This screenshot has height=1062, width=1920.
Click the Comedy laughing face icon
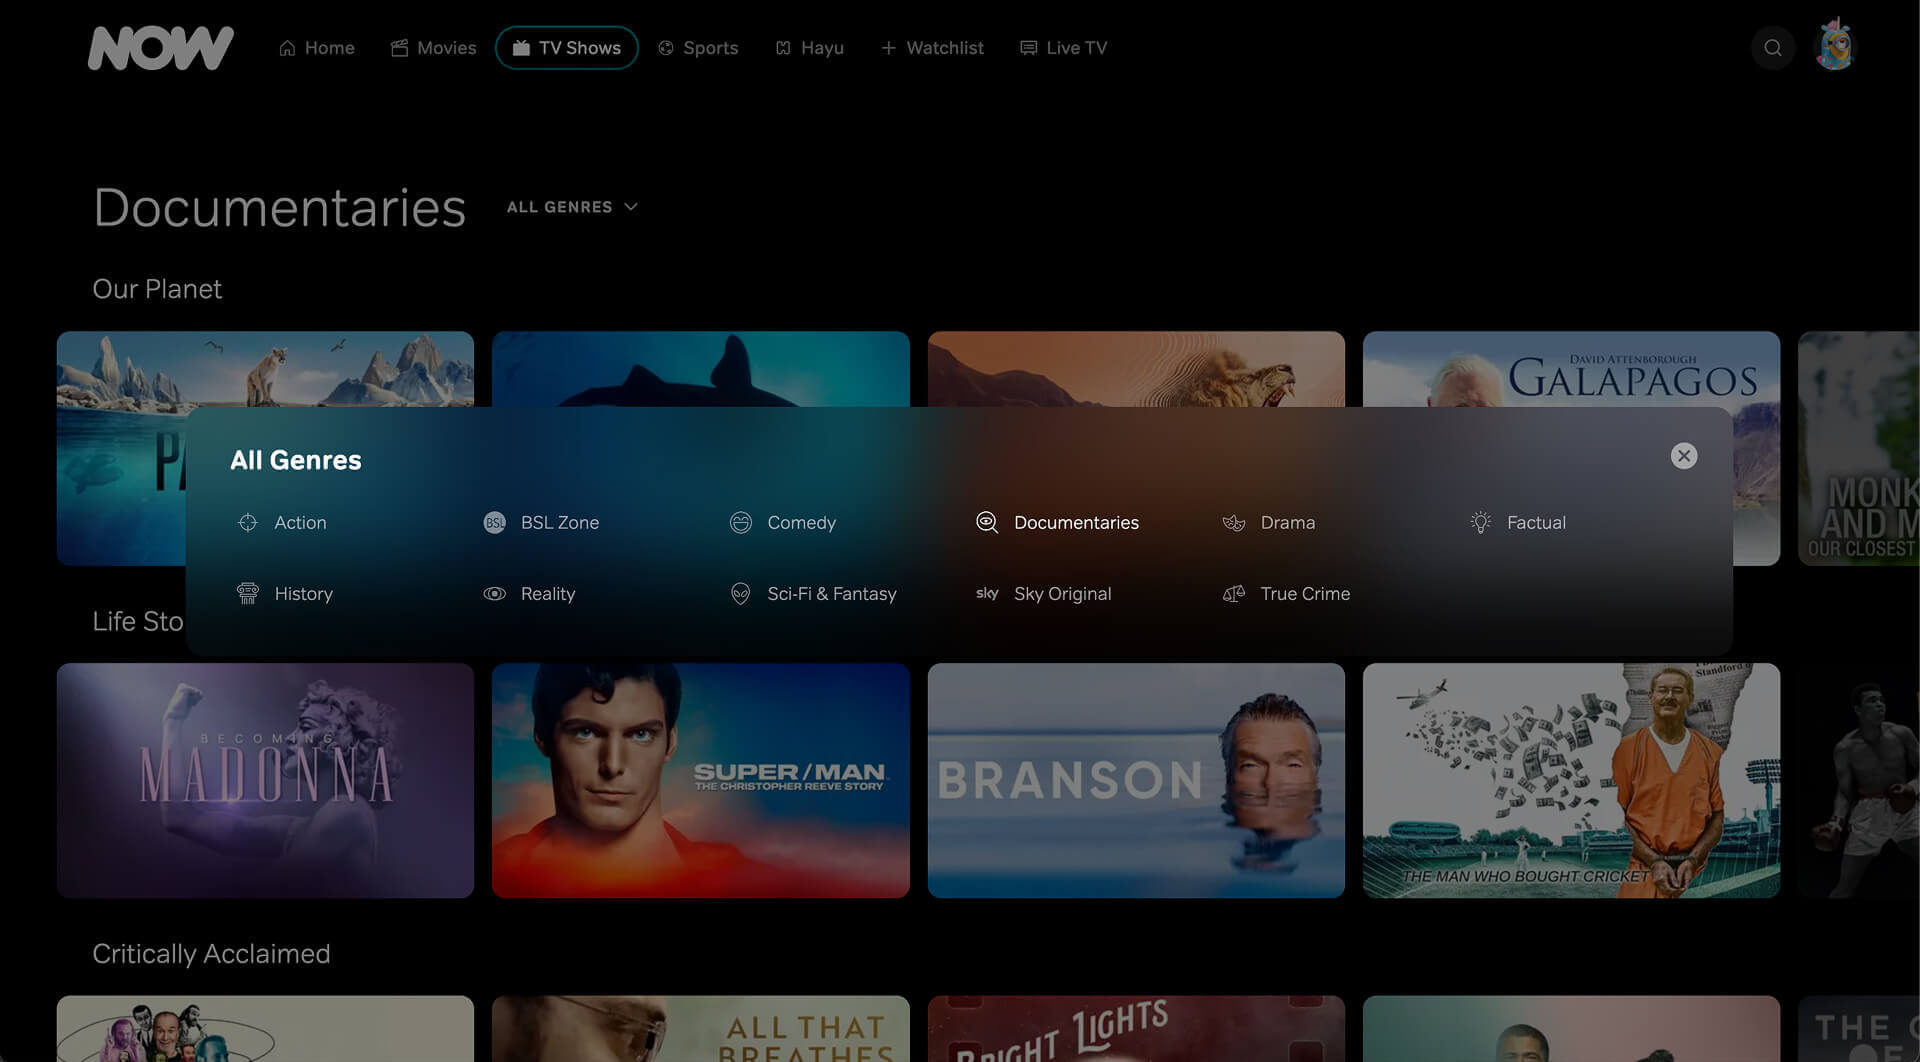point(740,522)
